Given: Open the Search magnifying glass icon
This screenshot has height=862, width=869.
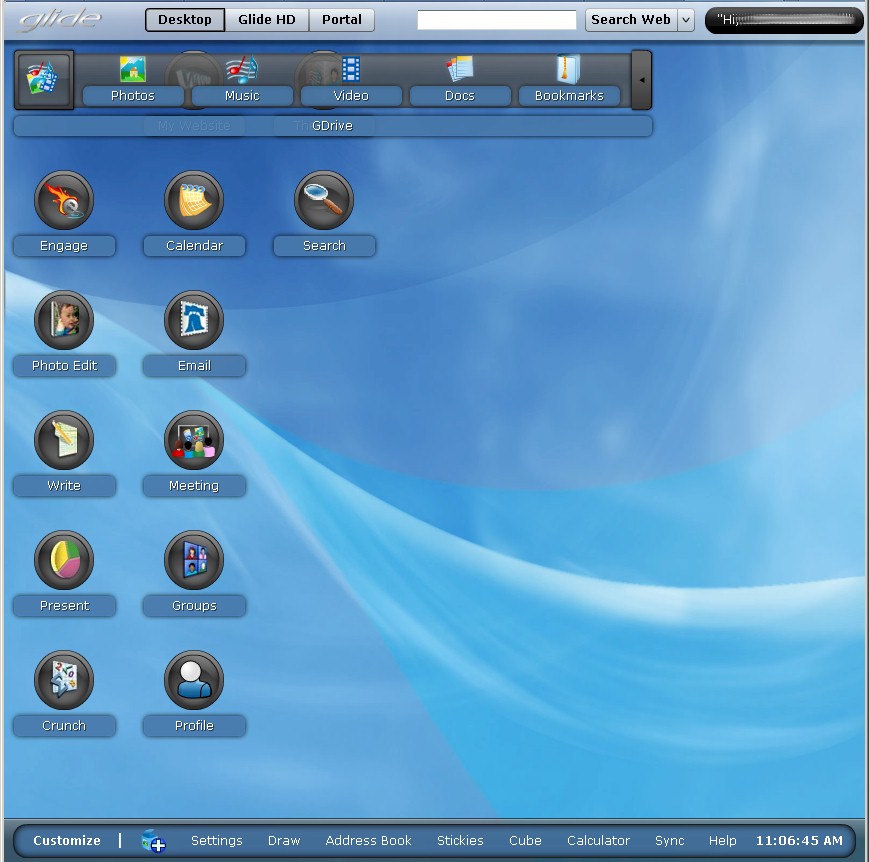Looking at the screenshot, I should click(324, 200).
